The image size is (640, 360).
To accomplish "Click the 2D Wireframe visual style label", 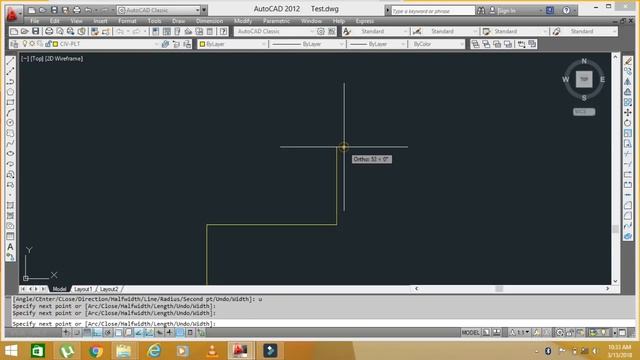I will tap(64, 58).
